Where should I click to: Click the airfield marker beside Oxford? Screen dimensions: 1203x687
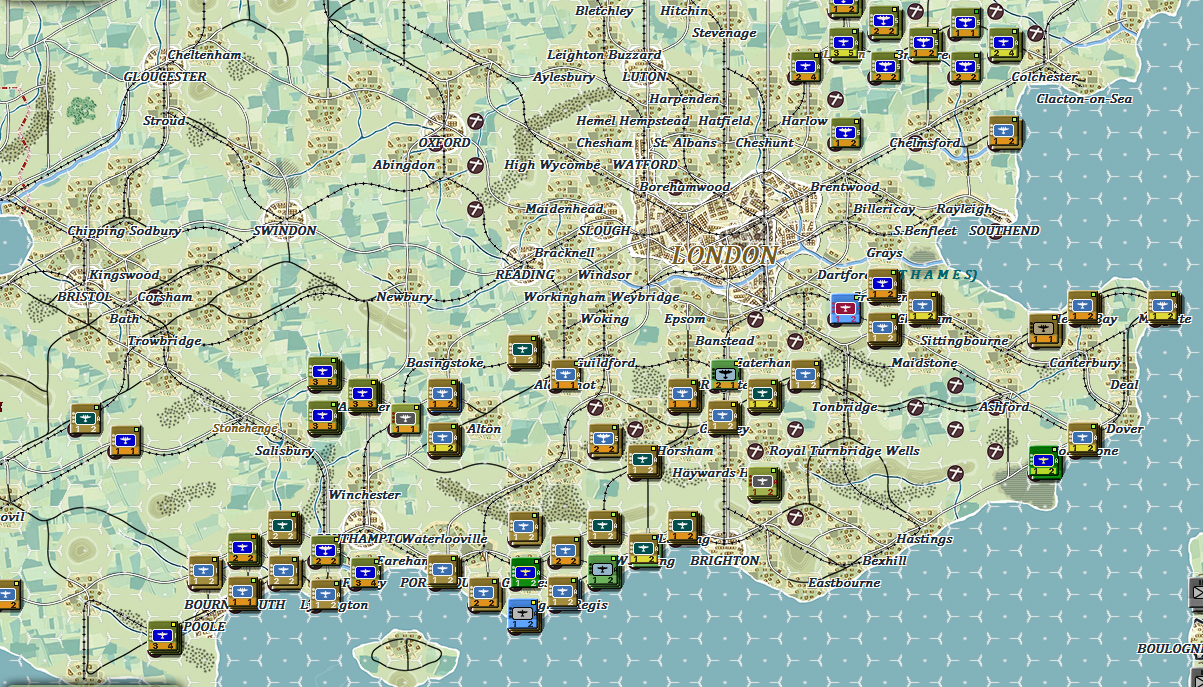click(476, 121)
